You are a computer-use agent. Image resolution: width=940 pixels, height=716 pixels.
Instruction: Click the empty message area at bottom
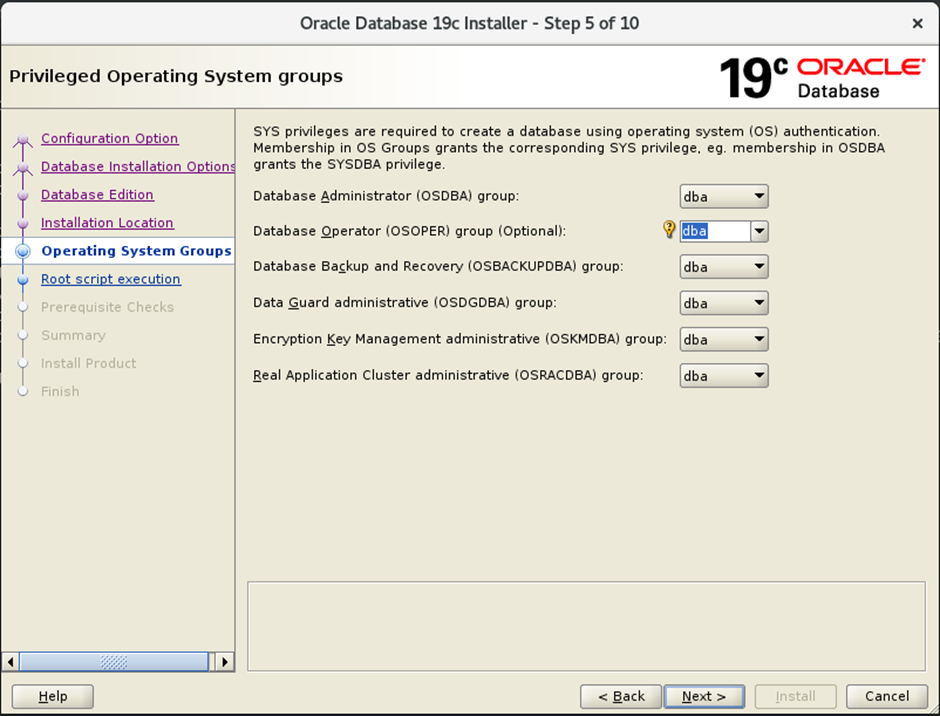pos(586,626)
